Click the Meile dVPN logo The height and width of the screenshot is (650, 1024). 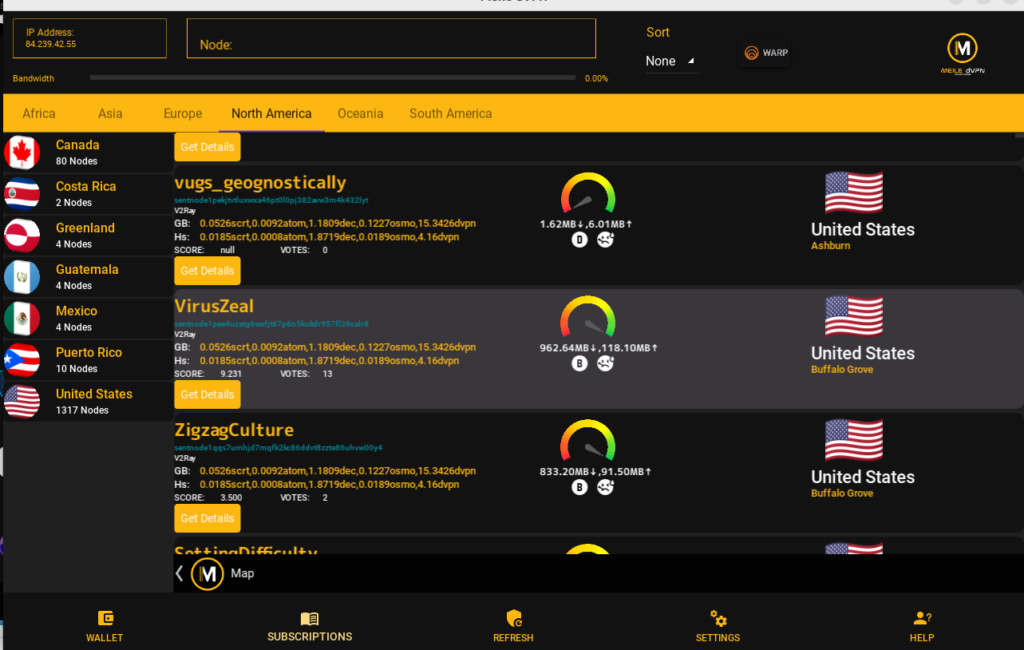pos(963,54)
